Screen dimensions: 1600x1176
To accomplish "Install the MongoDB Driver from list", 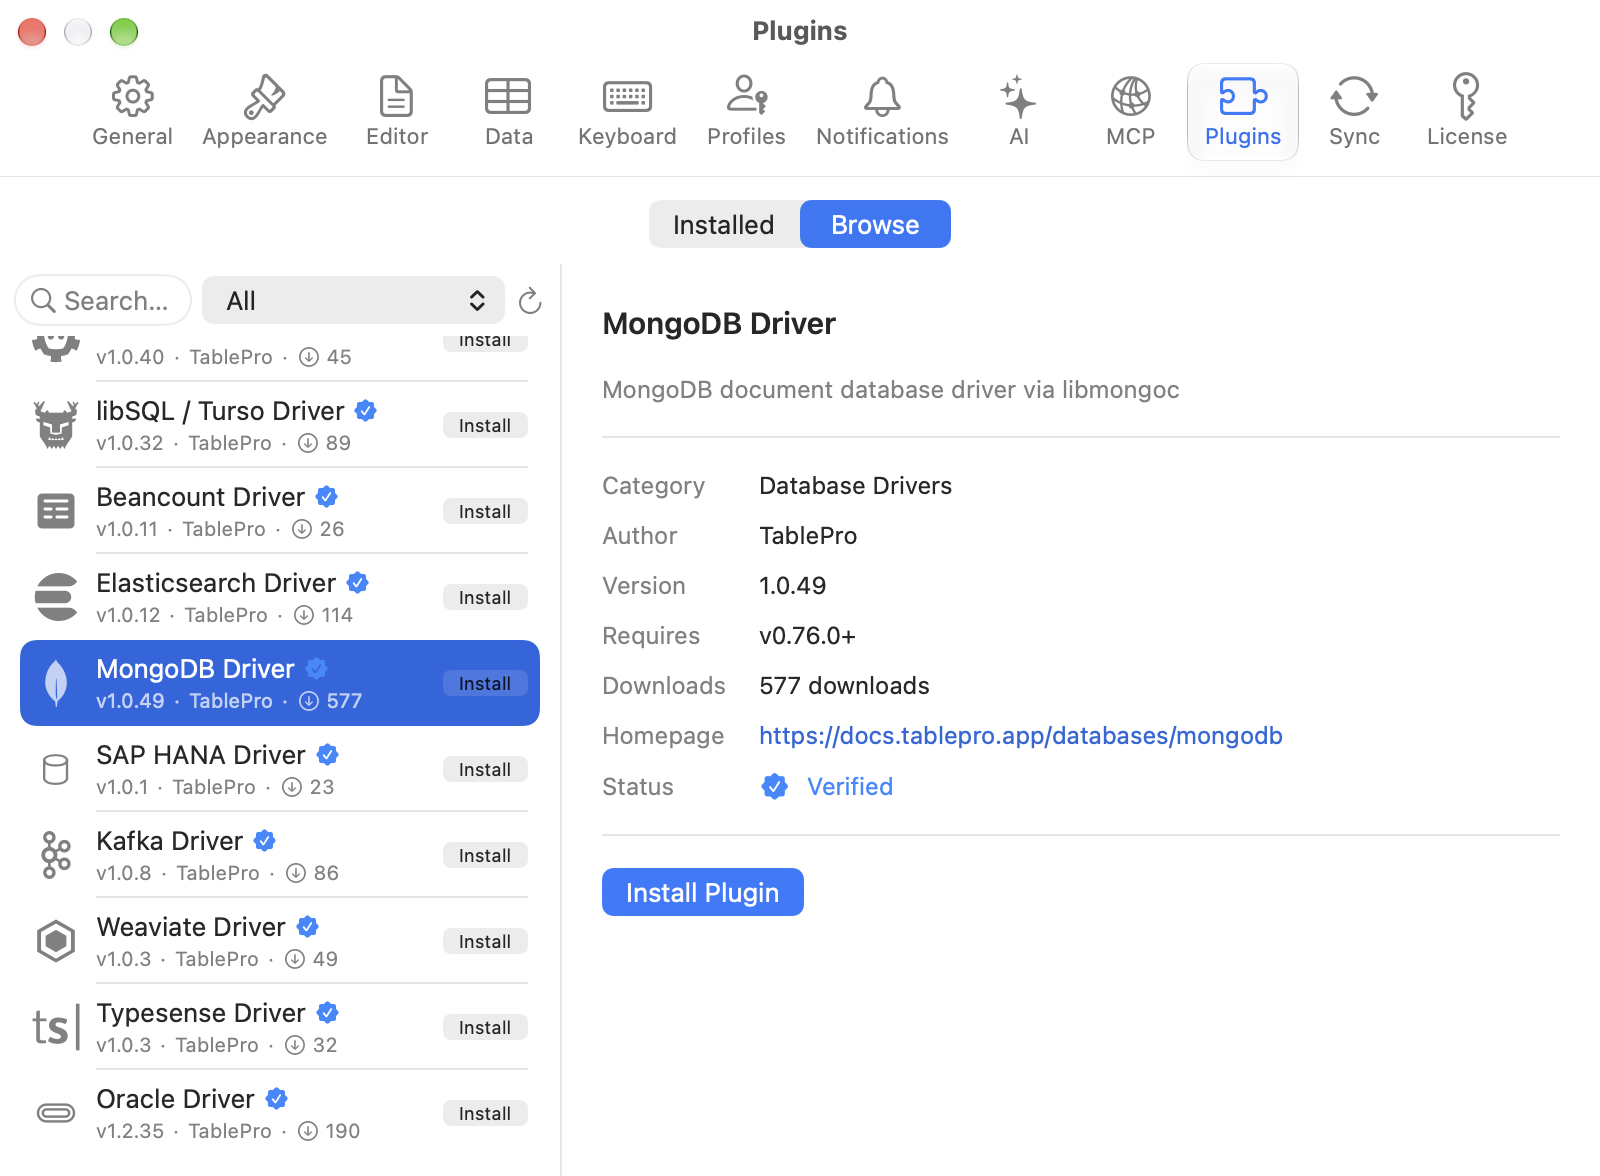I will click(485, 683).
